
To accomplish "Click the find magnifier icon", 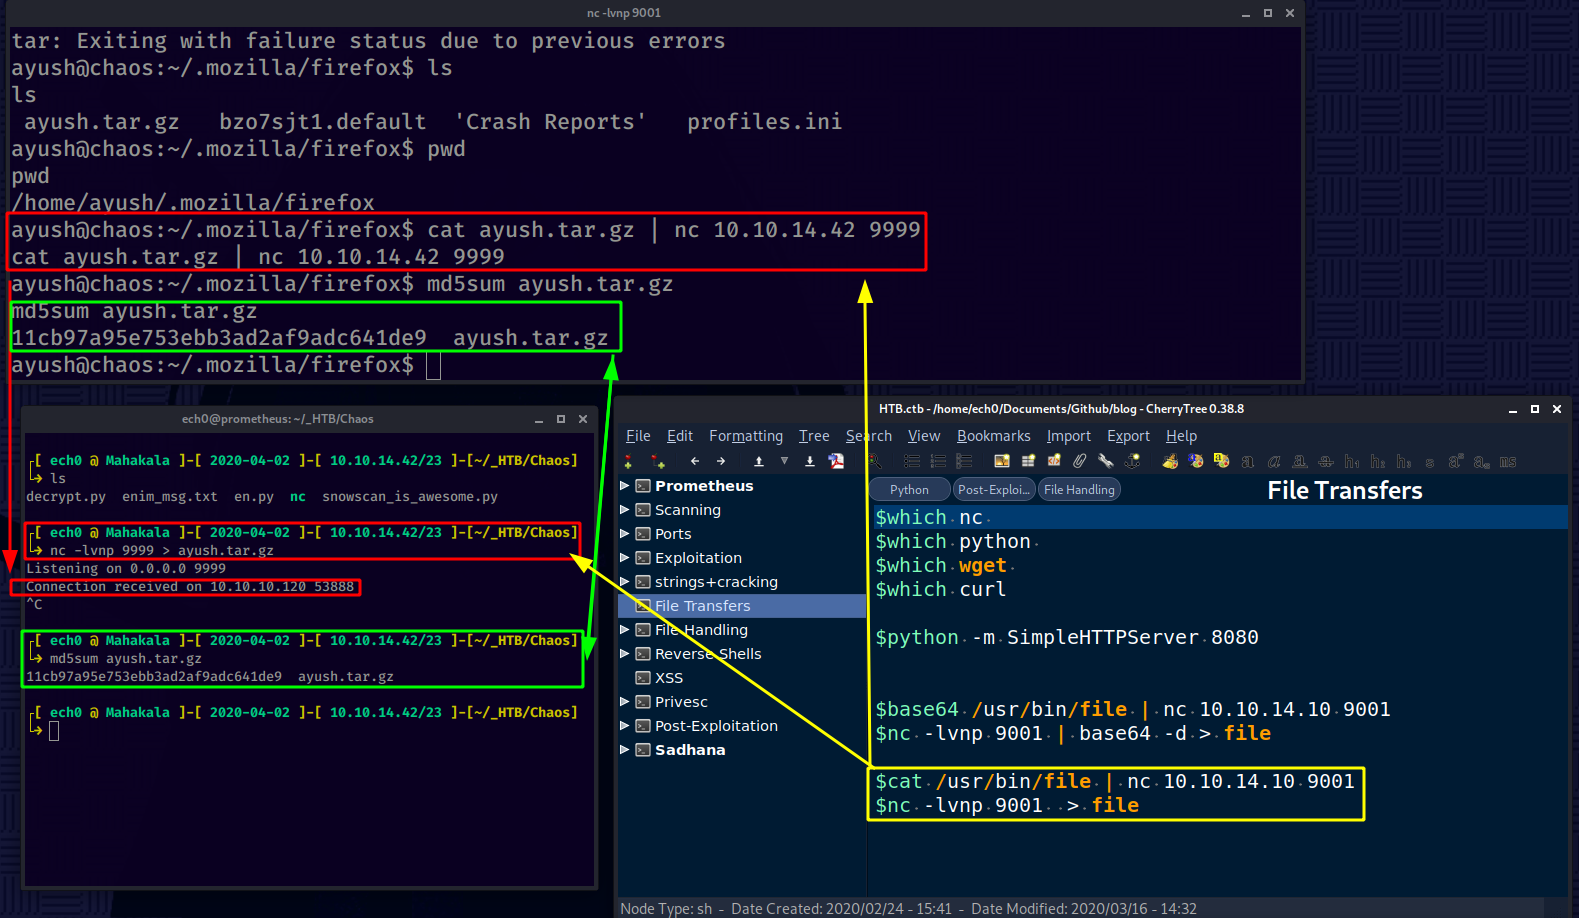I will (x=875, y=461).
